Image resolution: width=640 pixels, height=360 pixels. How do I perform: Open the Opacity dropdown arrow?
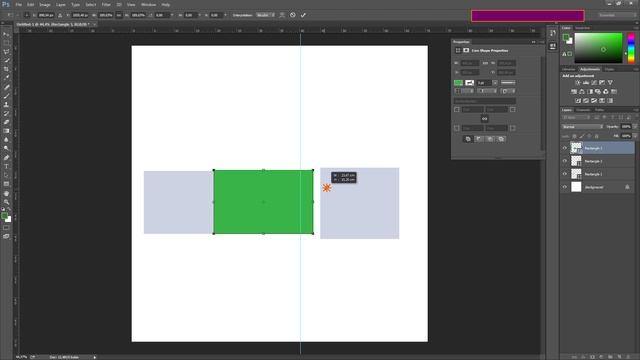[635, 127]
